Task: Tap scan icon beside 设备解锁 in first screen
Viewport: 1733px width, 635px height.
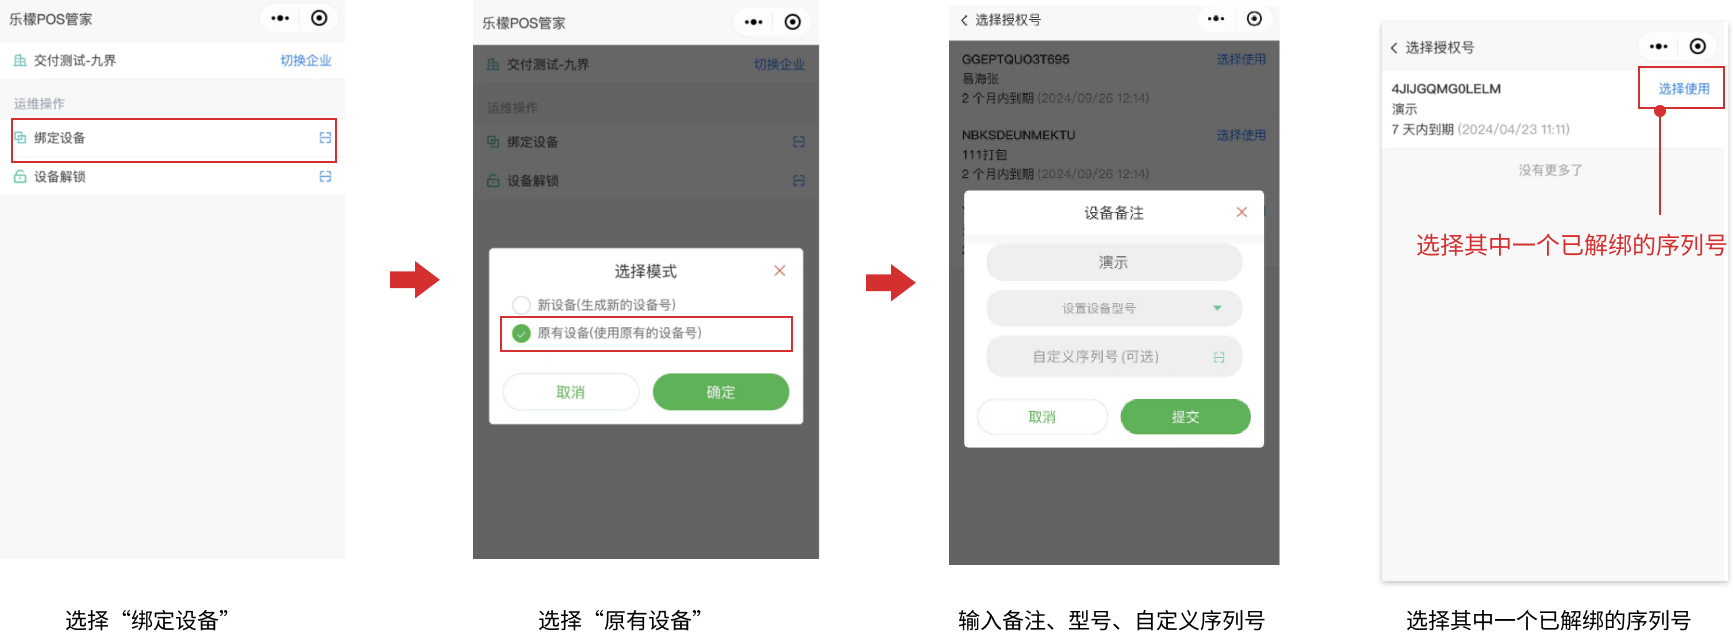Action: 325,177
